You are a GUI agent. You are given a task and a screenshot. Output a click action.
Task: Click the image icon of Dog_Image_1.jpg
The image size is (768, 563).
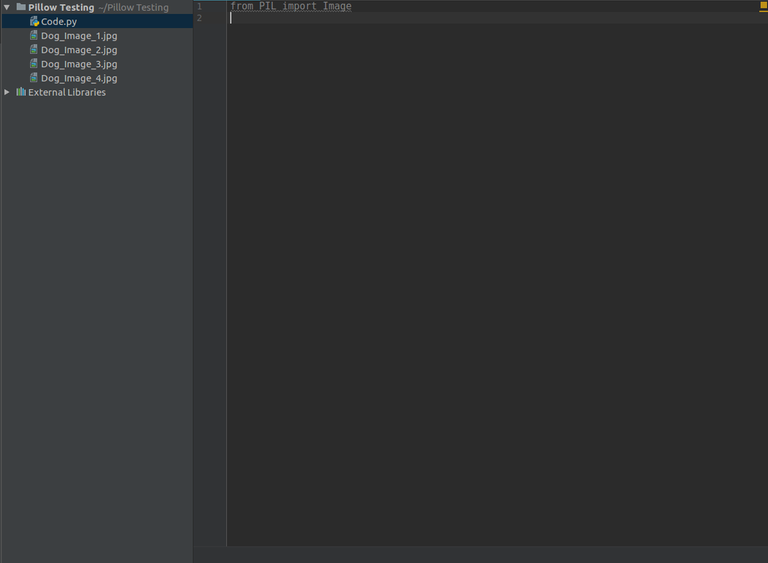(34, 35)
